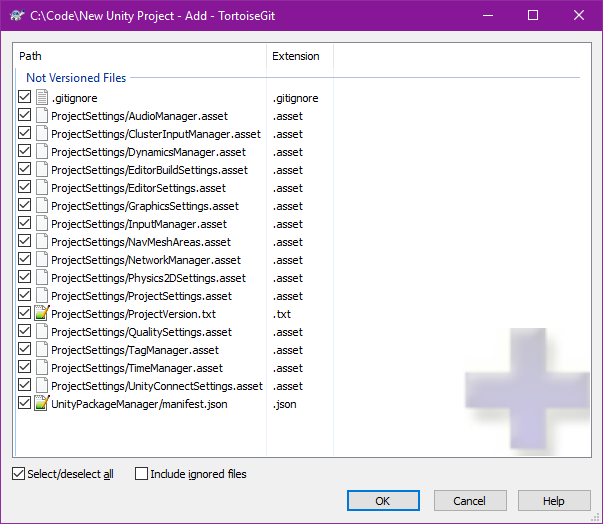Image resolution: width=603 pixels, height=524 pixels.
Task: Click the TimeManager.asset file icon
Action: tap(42, 368)
